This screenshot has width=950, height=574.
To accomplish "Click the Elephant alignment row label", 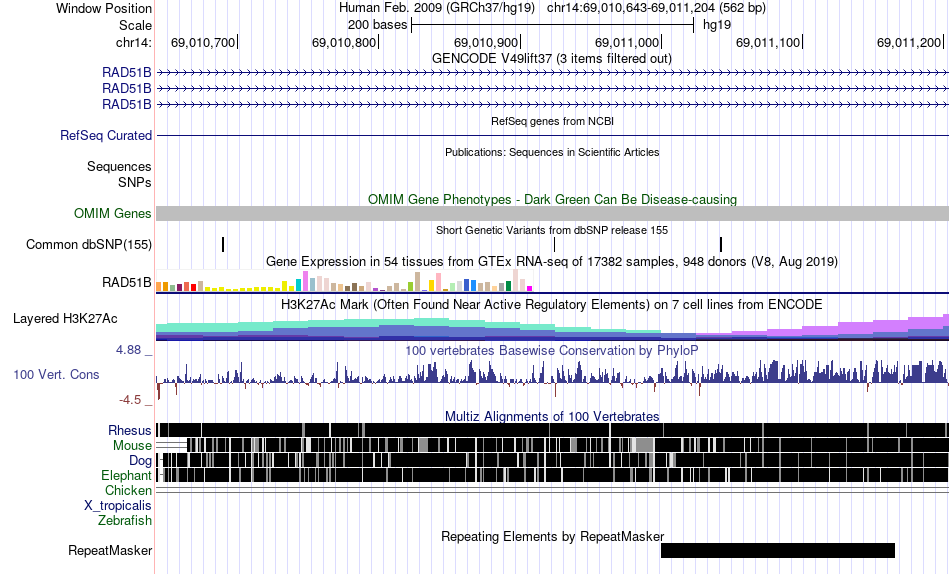I will coord(126,475).
